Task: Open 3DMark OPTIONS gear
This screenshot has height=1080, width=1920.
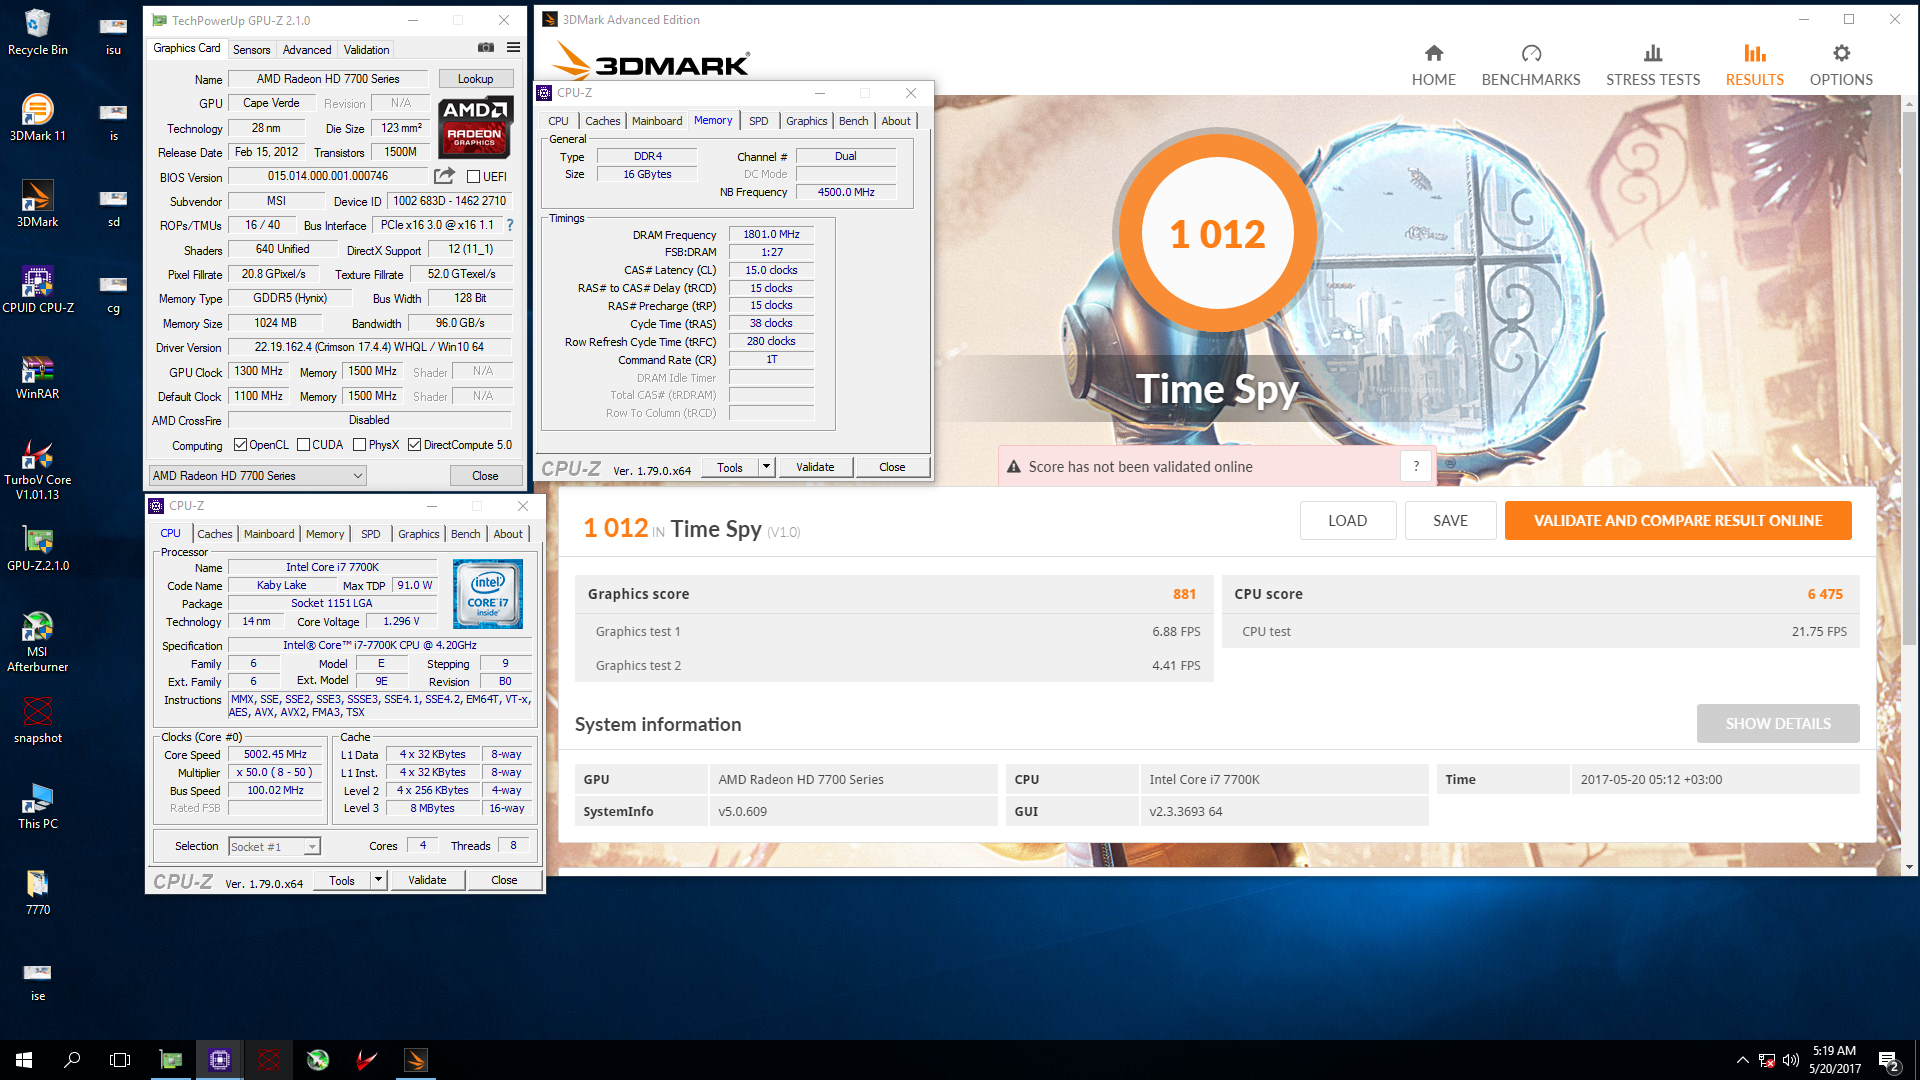Action: [x=1840, y=65]
